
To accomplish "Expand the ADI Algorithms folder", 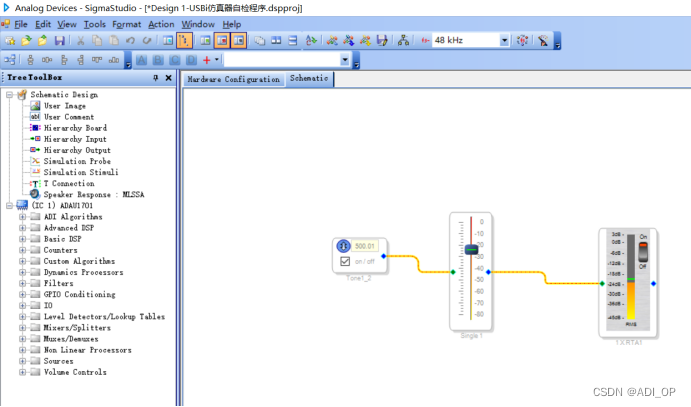I will point(22,217).
